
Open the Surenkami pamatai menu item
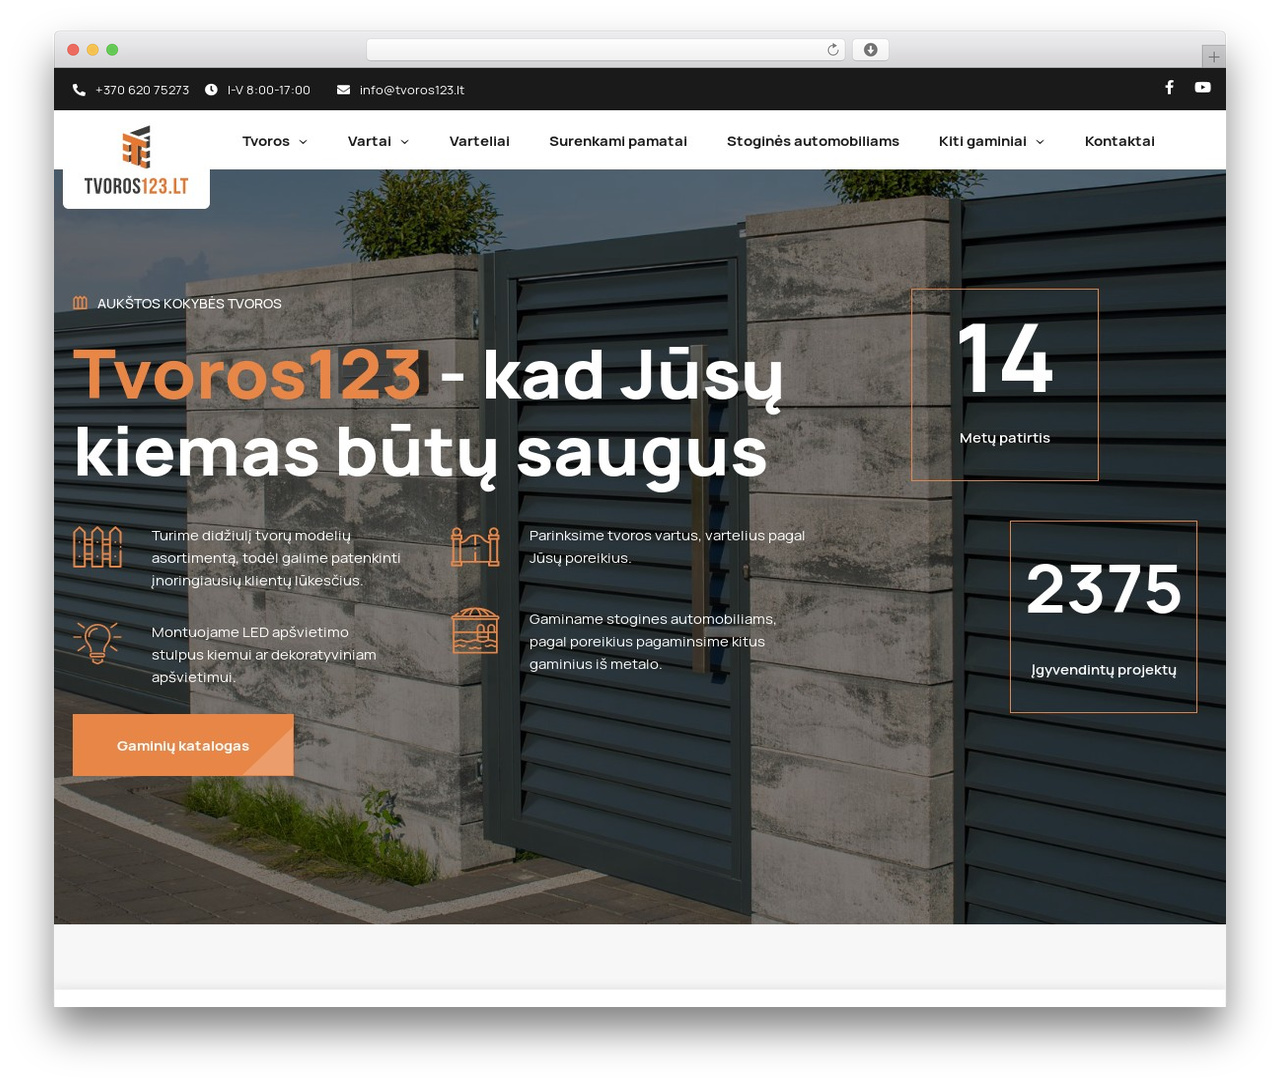tap(618, 141)
